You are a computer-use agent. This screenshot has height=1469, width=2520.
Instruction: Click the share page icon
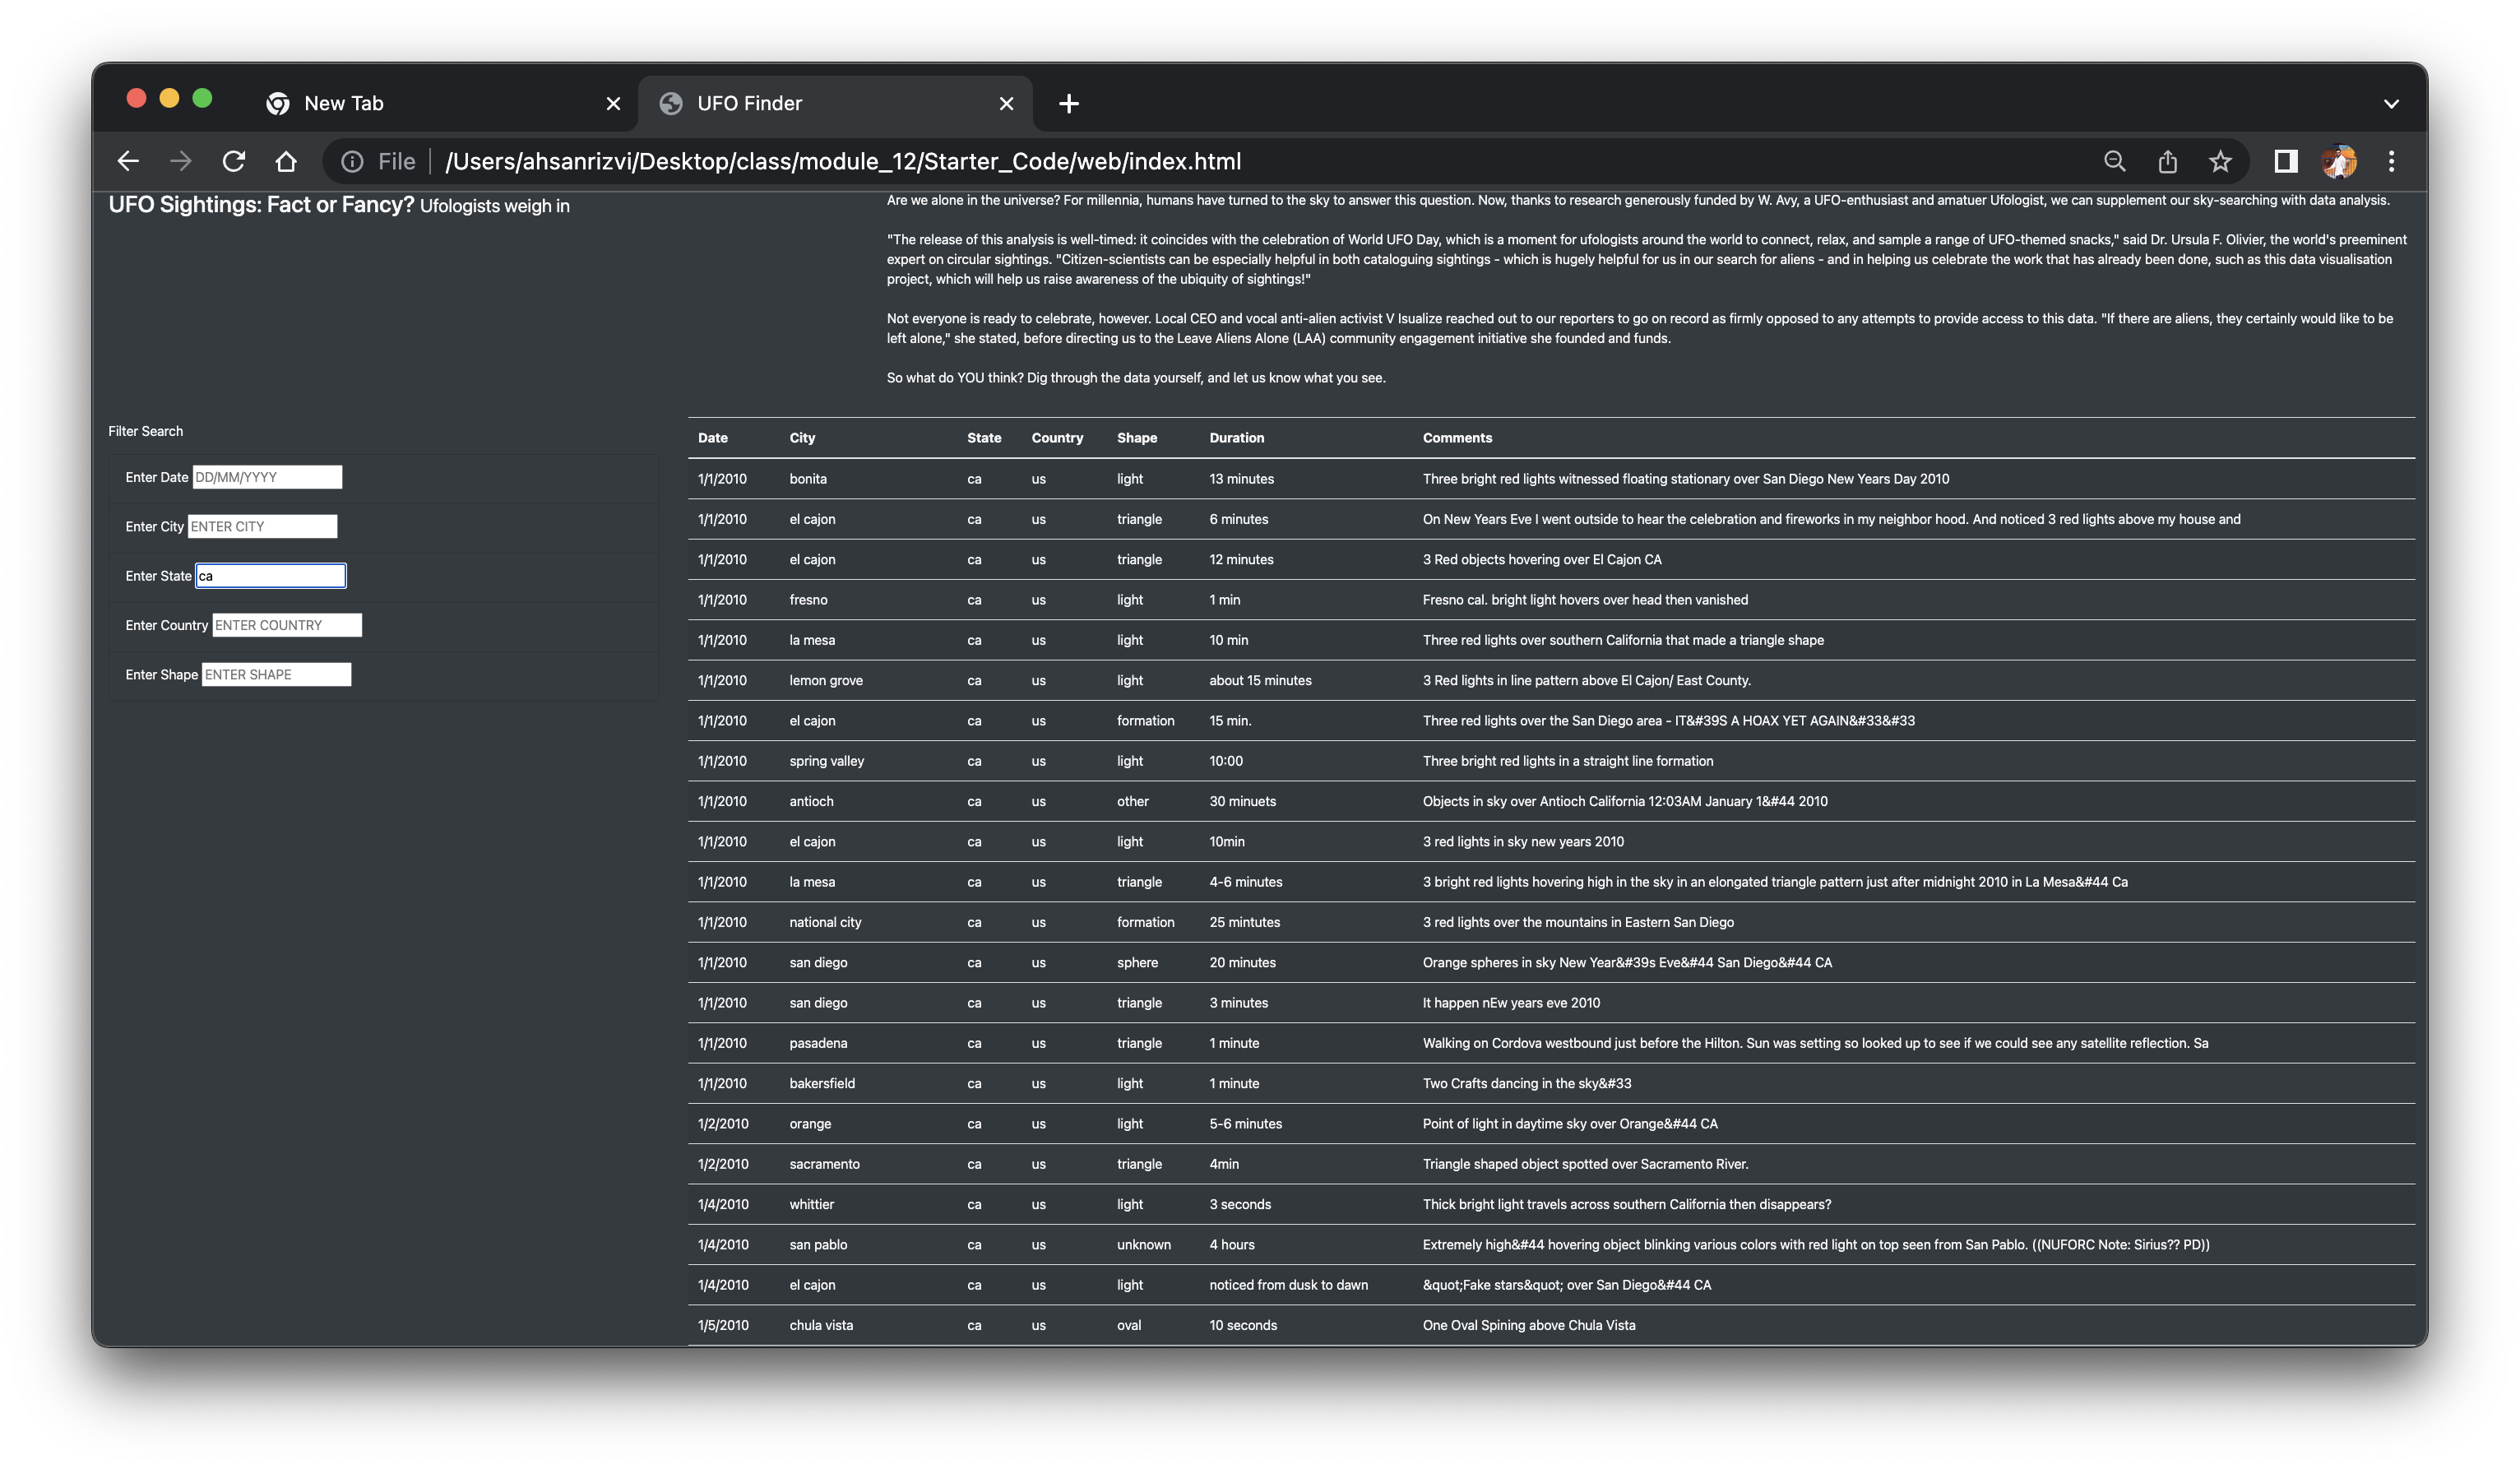pyautogui.click(x=2167, y=161)
